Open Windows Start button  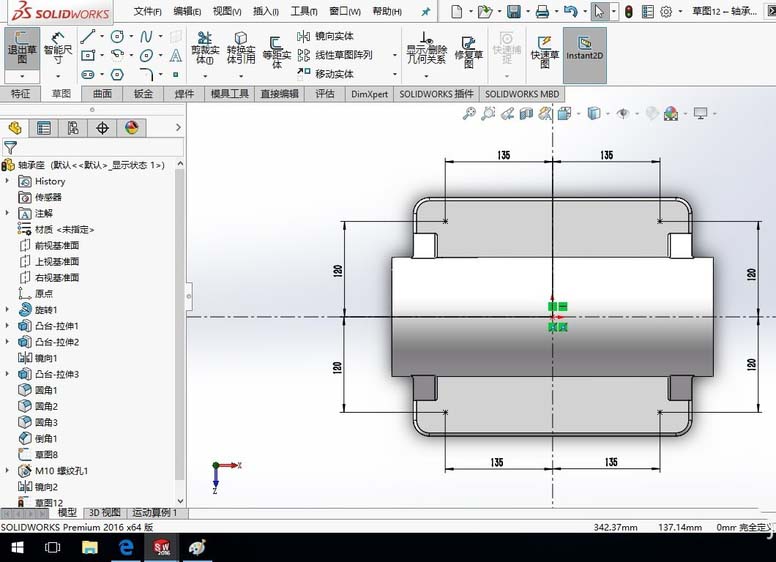point(17,547)
